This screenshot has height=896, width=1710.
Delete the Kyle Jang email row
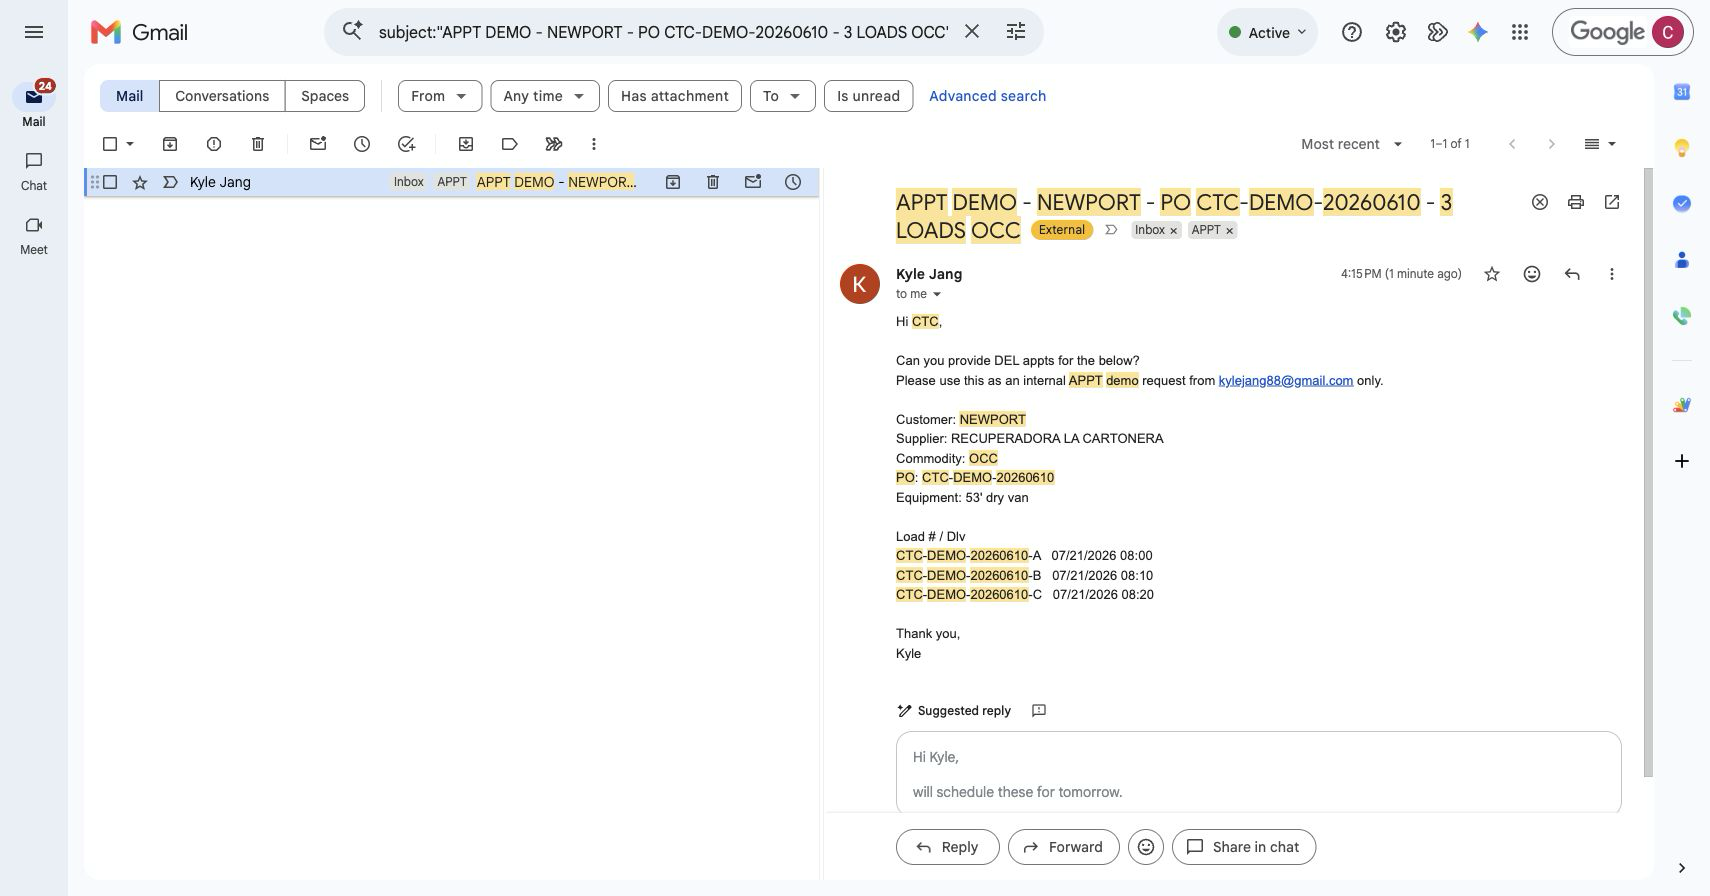713,182
